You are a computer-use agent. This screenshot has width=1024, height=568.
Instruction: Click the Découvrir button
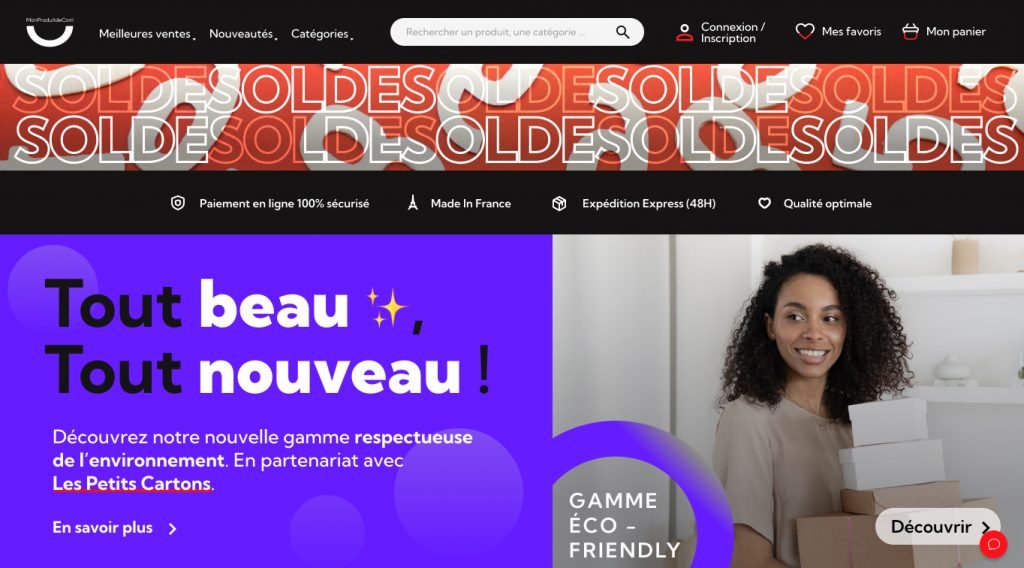[938, 527]
